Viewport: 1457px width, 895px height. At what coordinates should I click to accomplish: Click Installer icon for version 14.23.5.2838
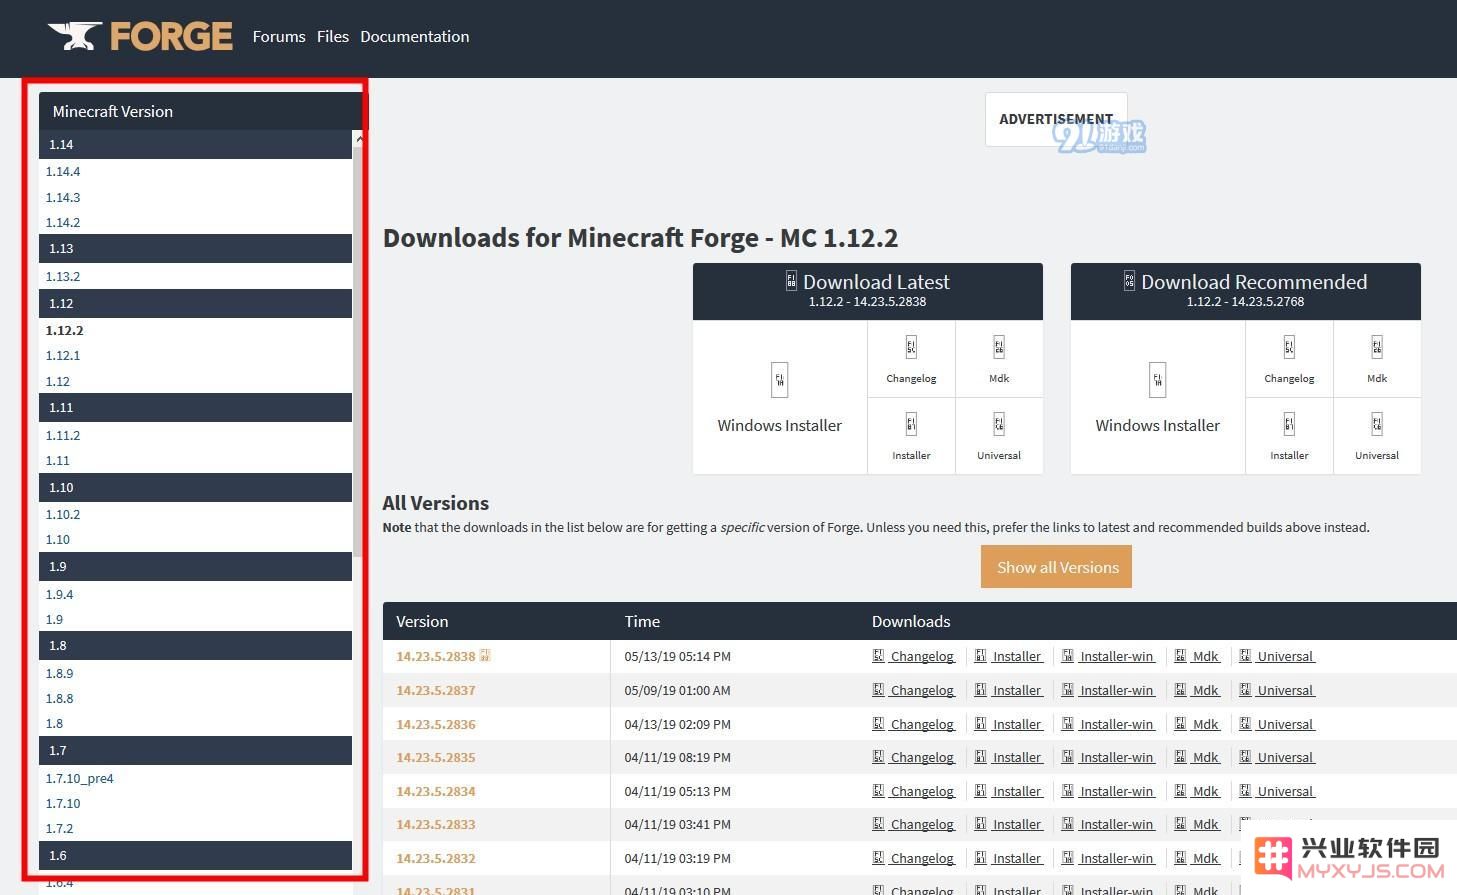pos(980,656)
